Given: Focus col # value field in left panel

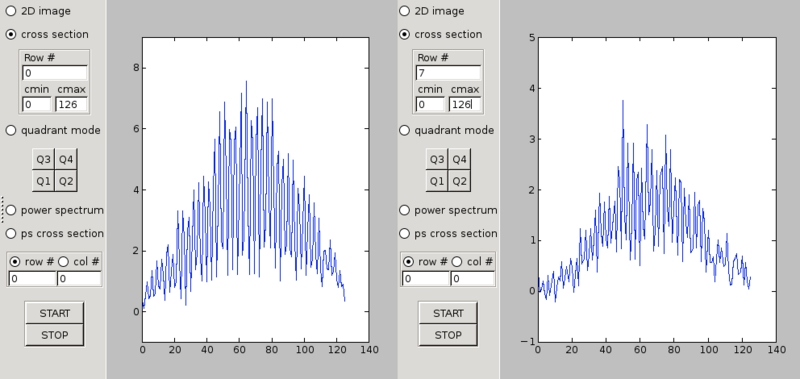Looking at the screenshot, I should point(79,279).
